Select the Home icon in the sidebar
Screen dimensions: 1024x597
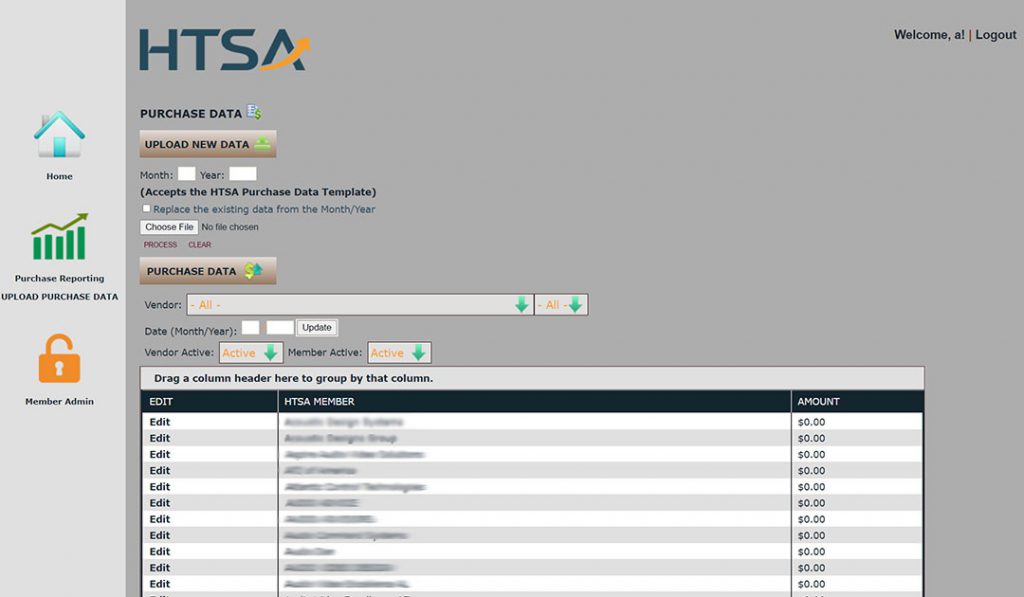59,137
